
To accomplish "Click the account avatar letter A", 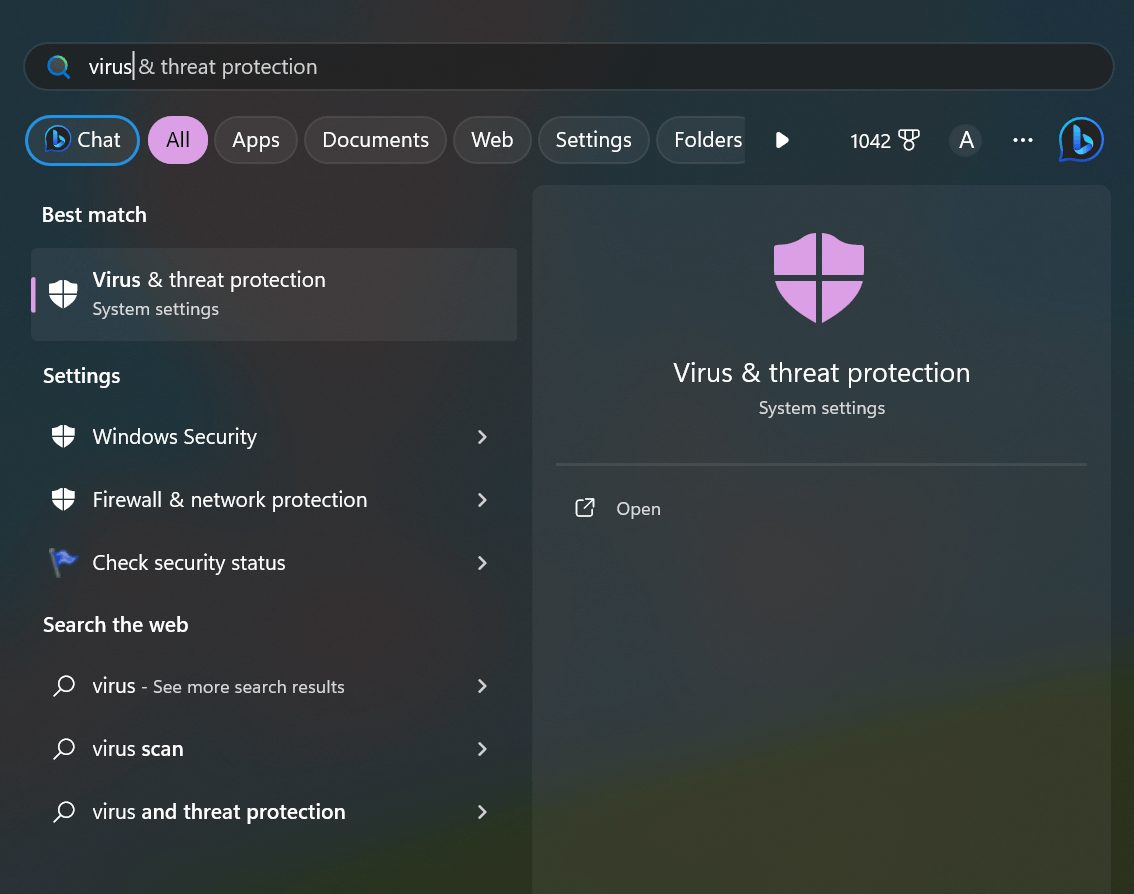I will tap(966, 140).
